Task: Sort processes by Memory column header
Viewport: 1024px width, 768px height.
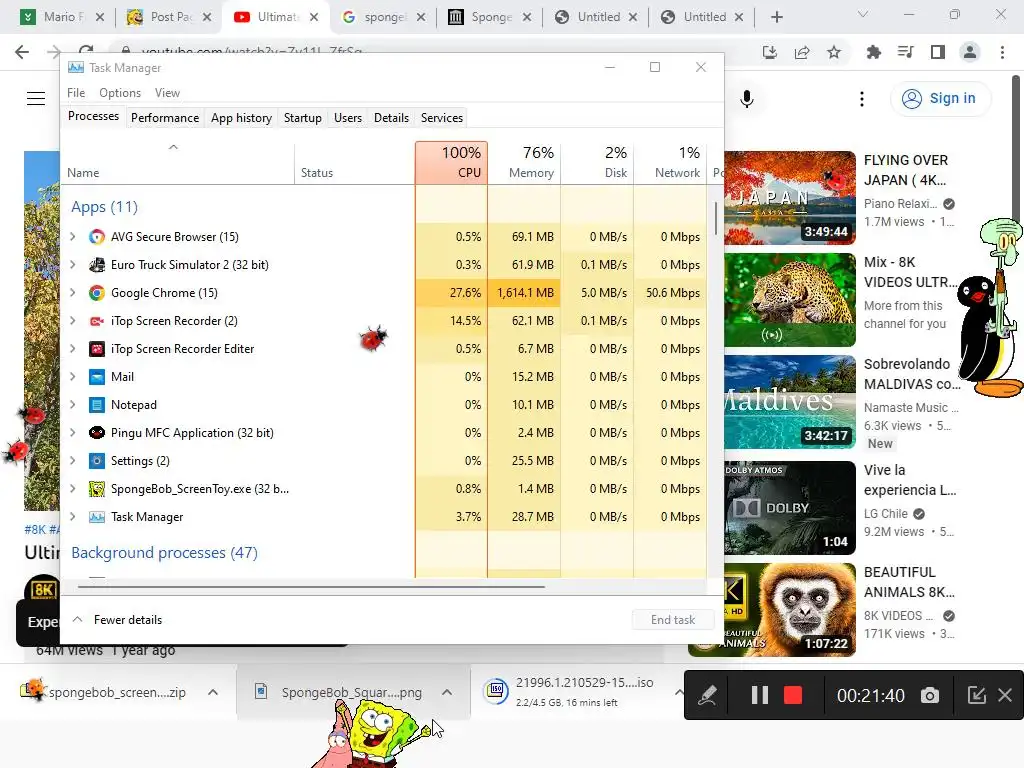Action: 524,163
